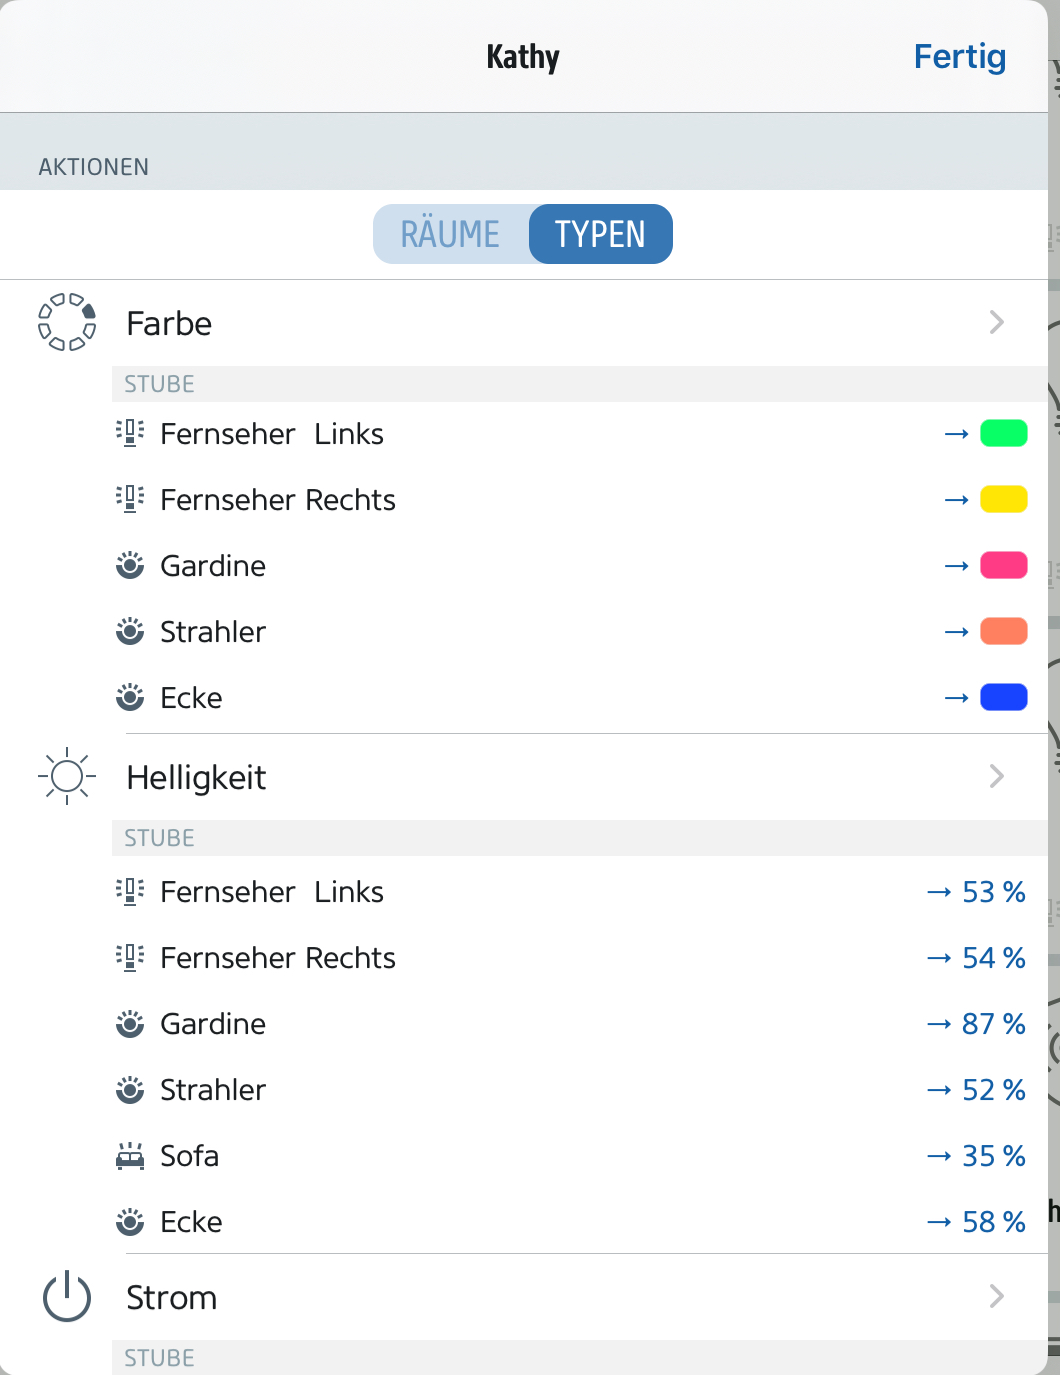Select the TYPEN segment

coord(600,234)
